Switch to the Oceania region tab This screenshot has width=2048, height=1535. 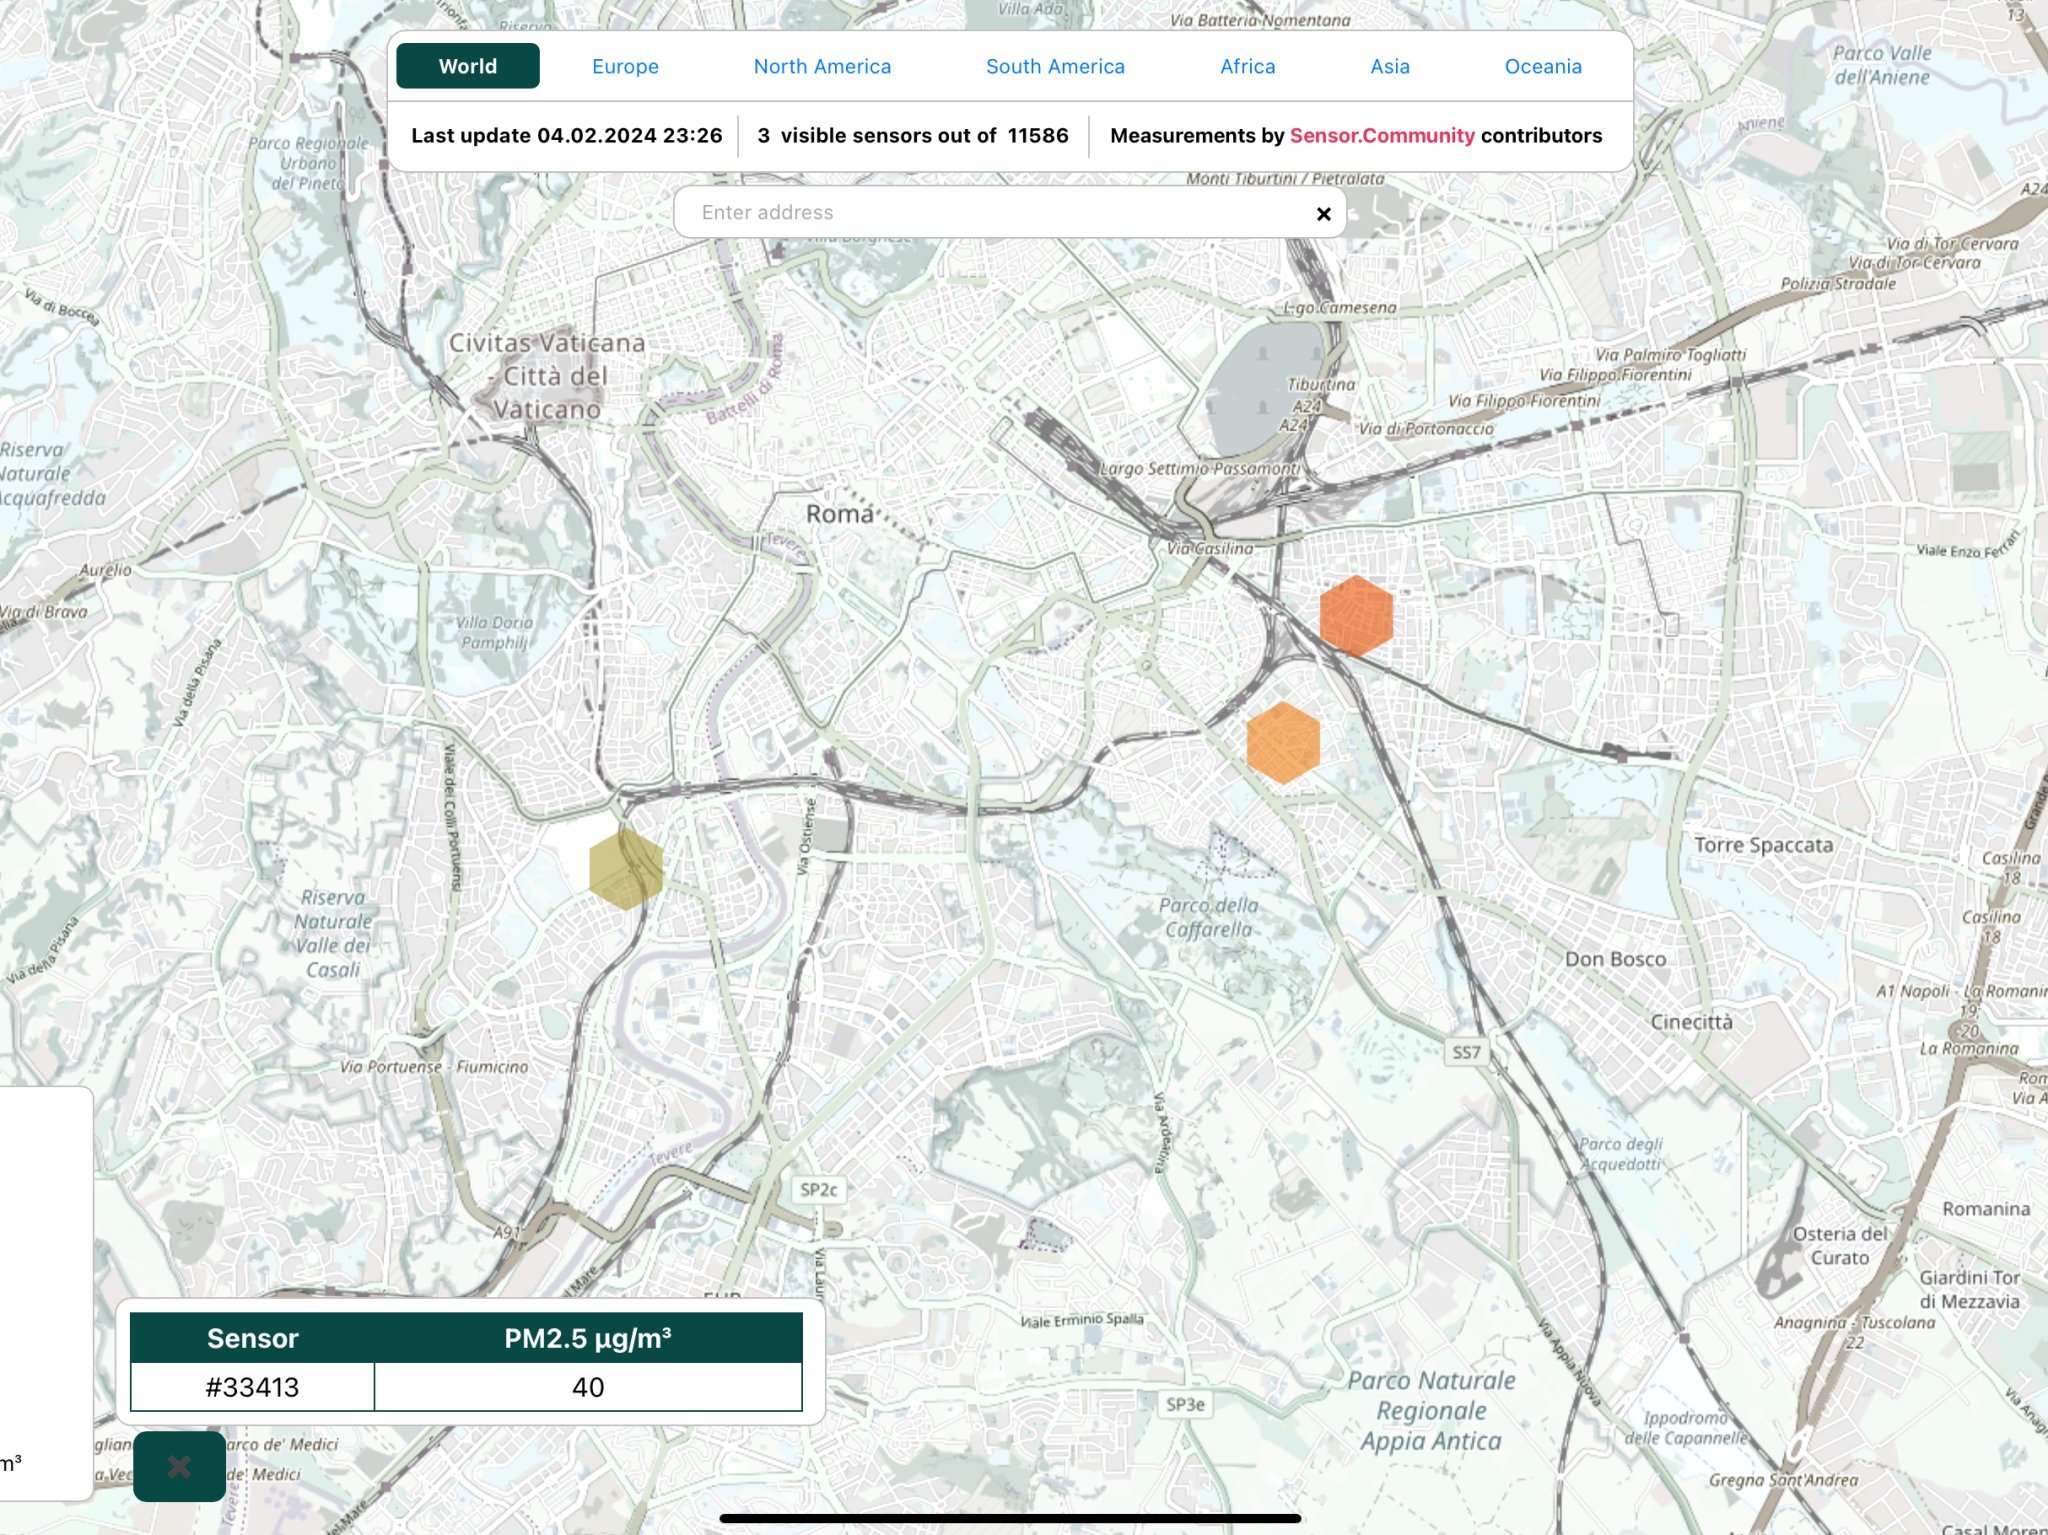click(x=1543, y=66)
